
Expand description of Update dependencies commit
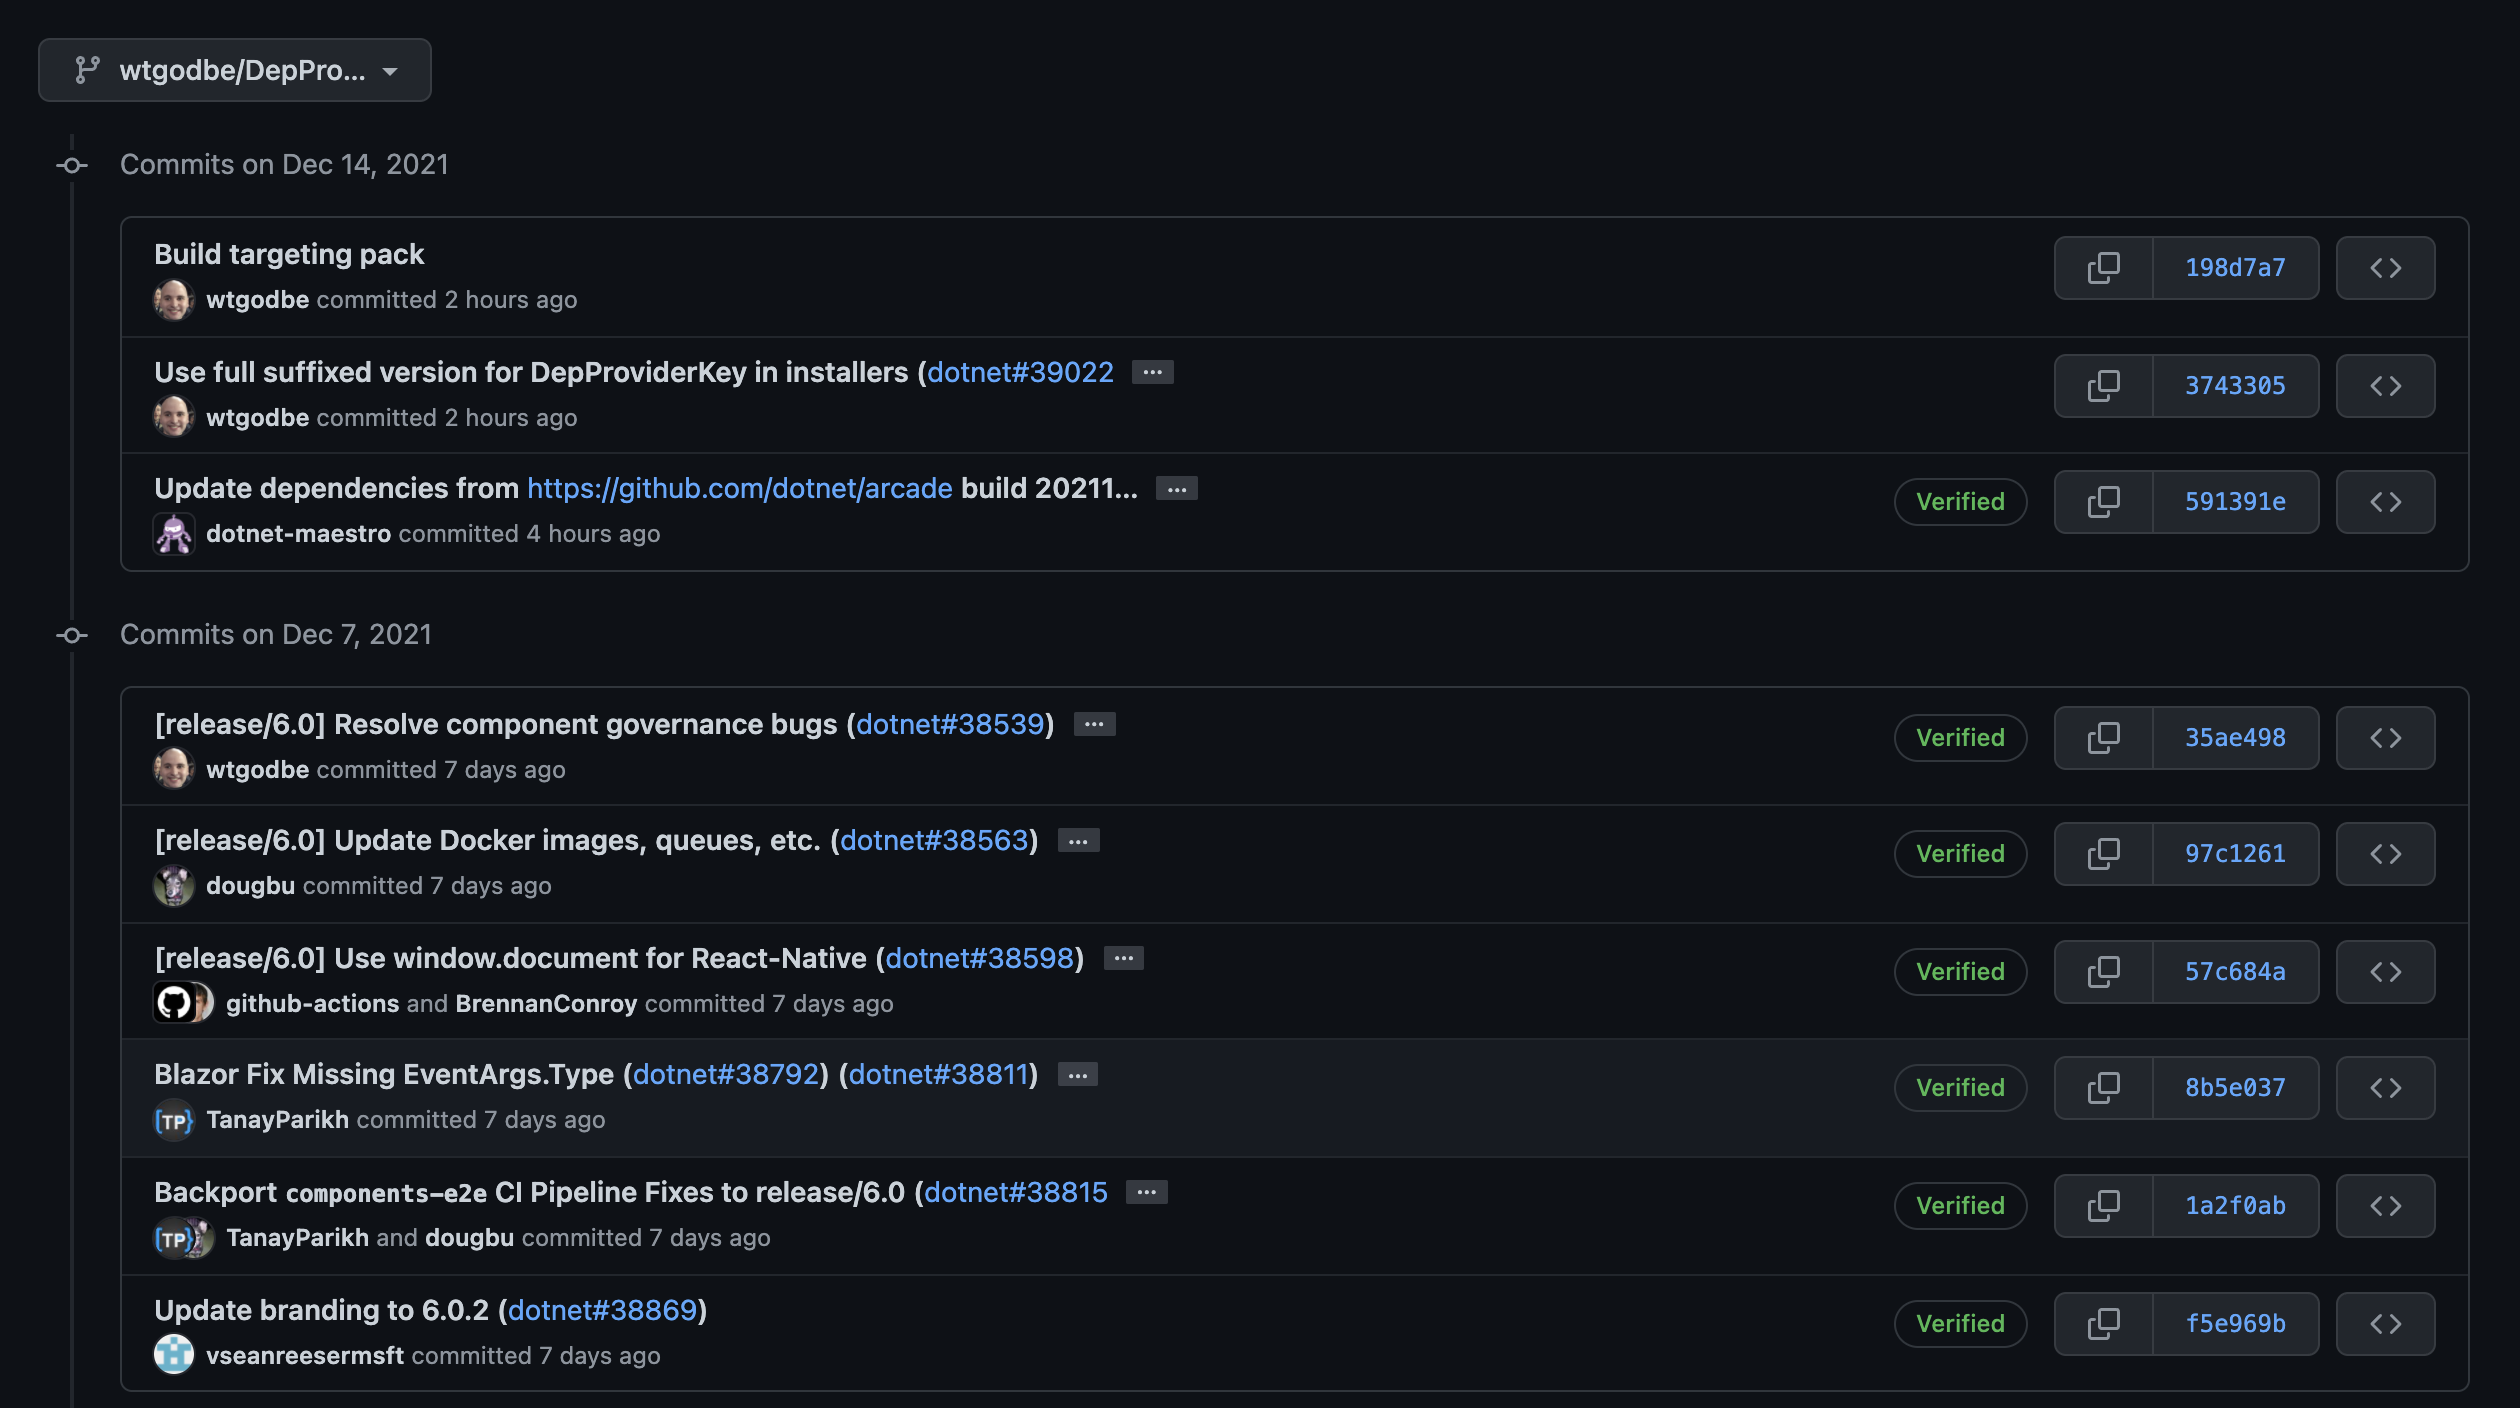[x=1176, y=489]
